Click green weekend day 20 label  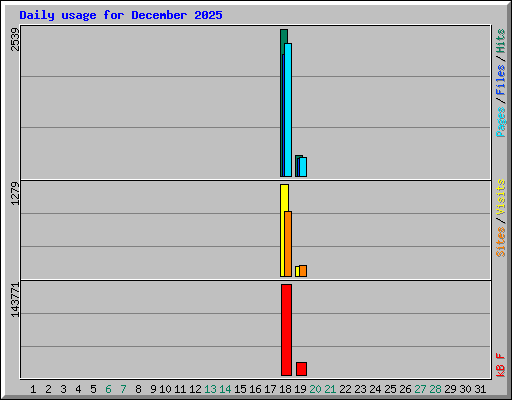pyautogui.click(x=315, y=389)
